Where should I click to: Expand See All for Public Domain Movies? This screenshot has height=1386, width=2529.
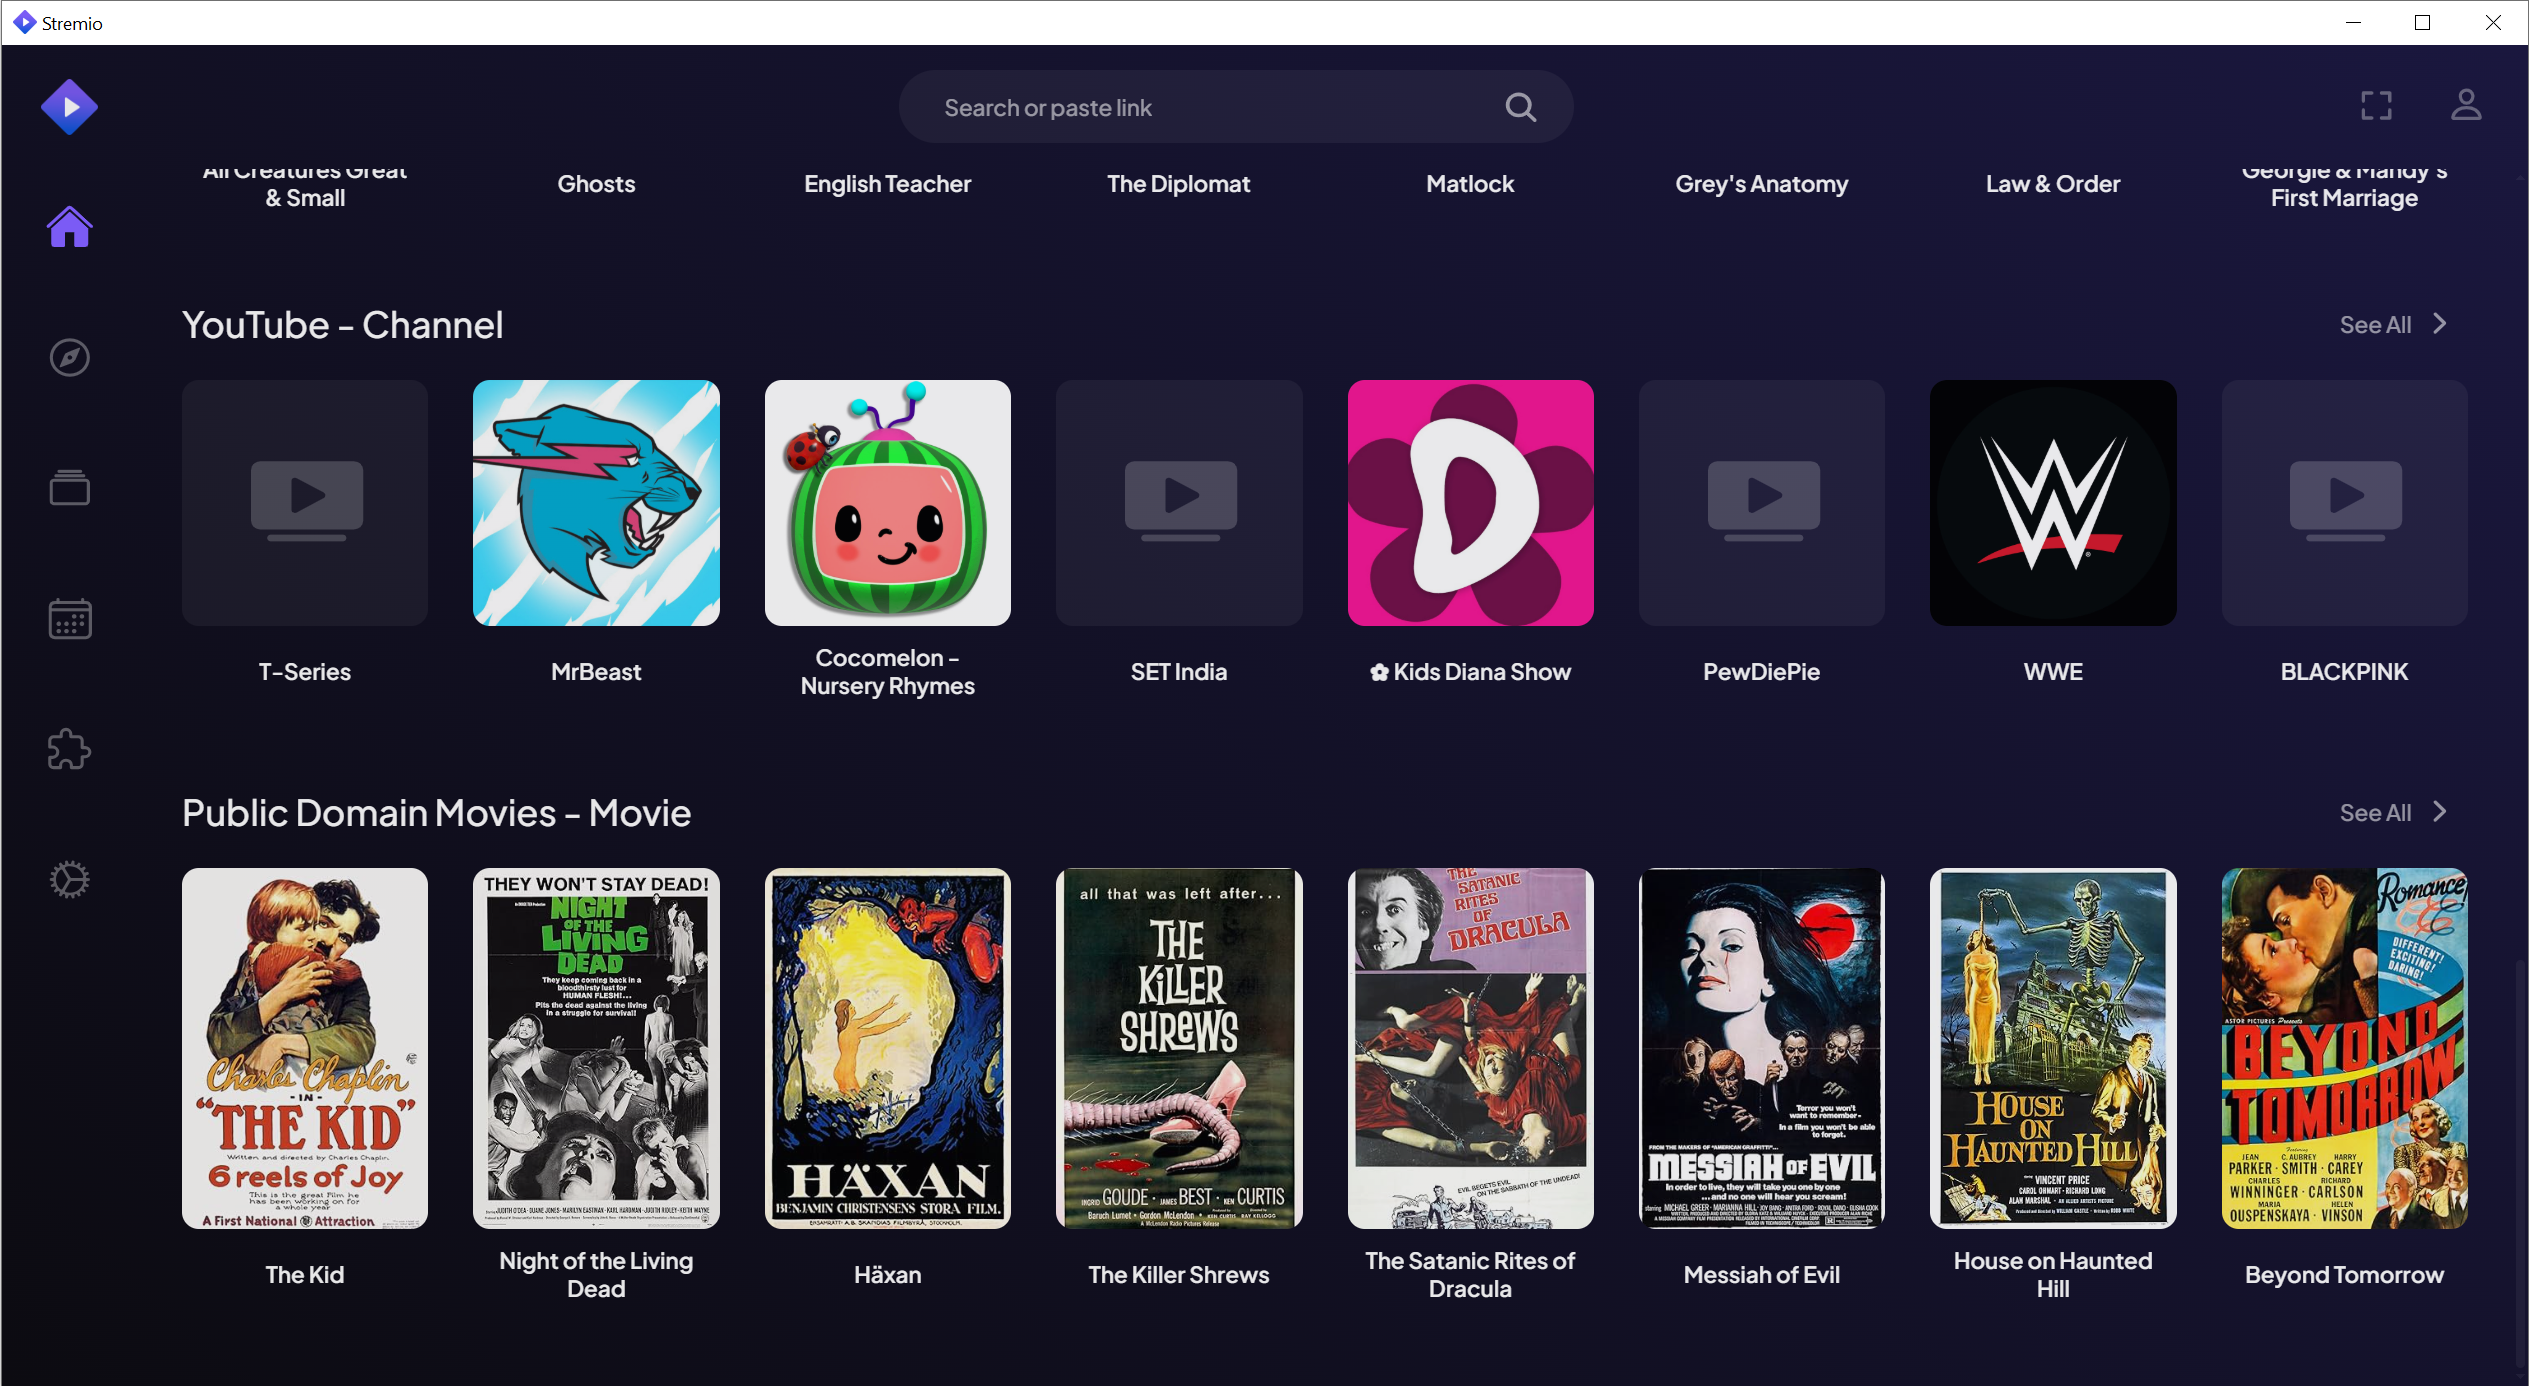click(2392, 813)
